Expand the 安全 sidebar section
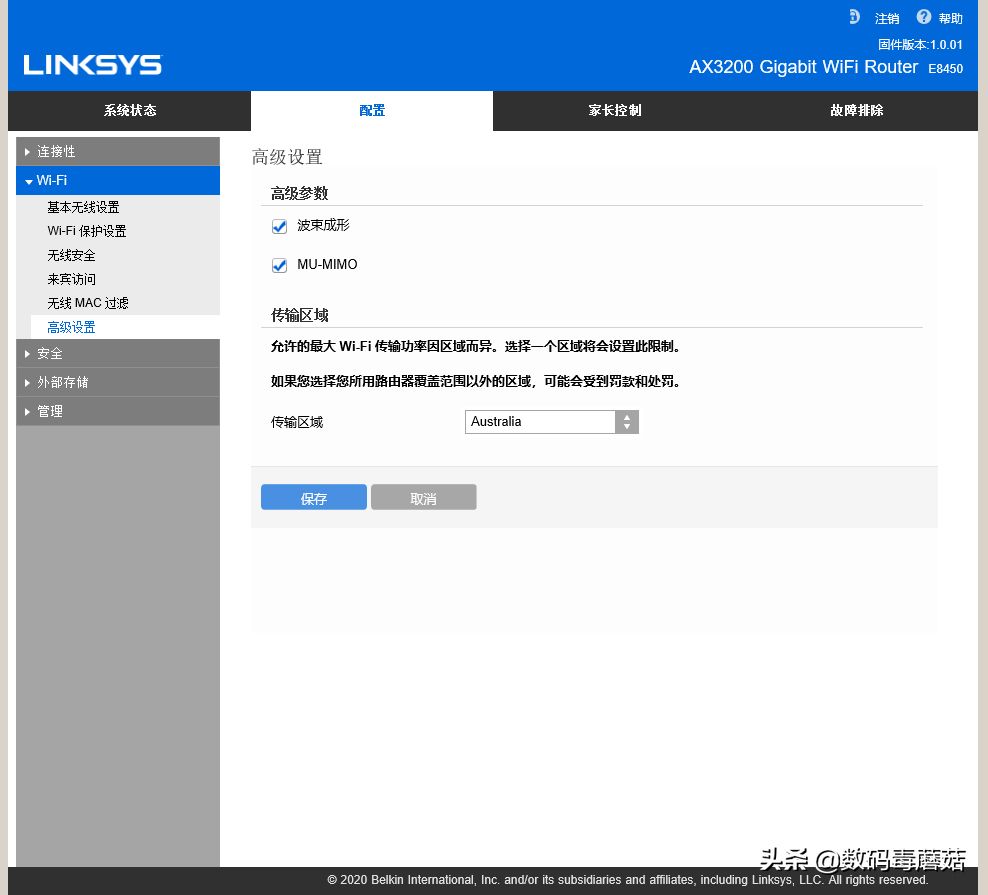 (118, 354)
